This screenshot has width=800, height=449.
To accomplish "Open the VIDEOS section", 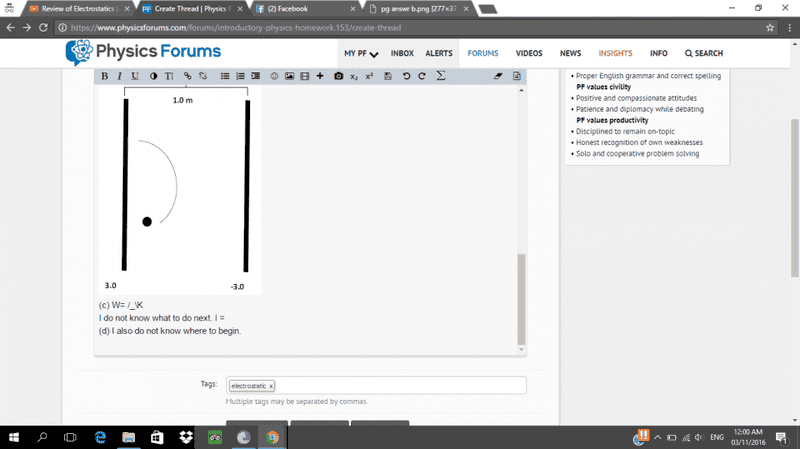I will tap(529, 53).
